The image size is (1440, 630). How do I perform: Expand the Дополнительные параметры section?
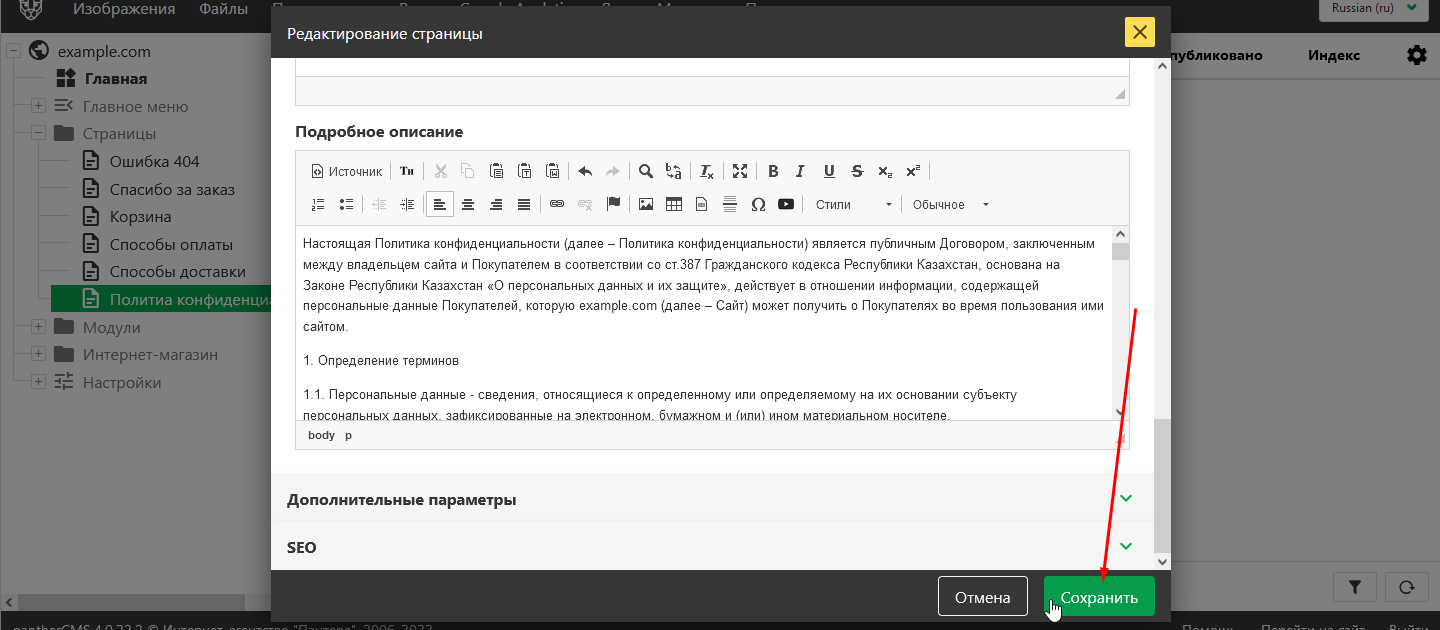[x=711, y=499]
